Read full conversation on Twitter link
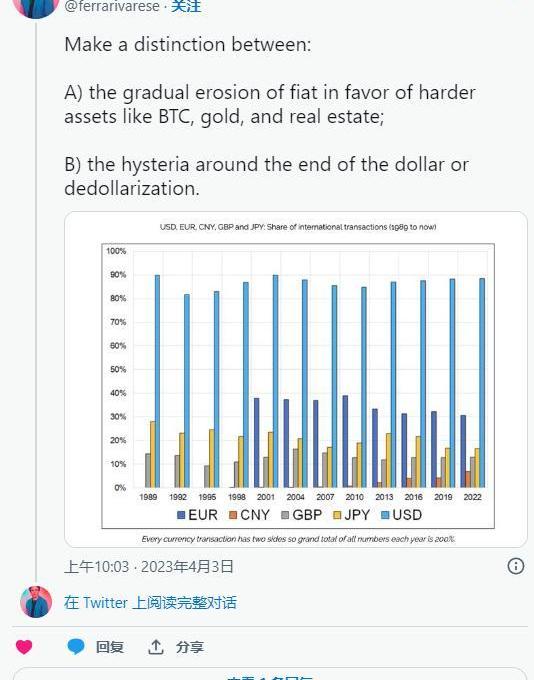Screen dimensions: 534x680 [150, 602]
